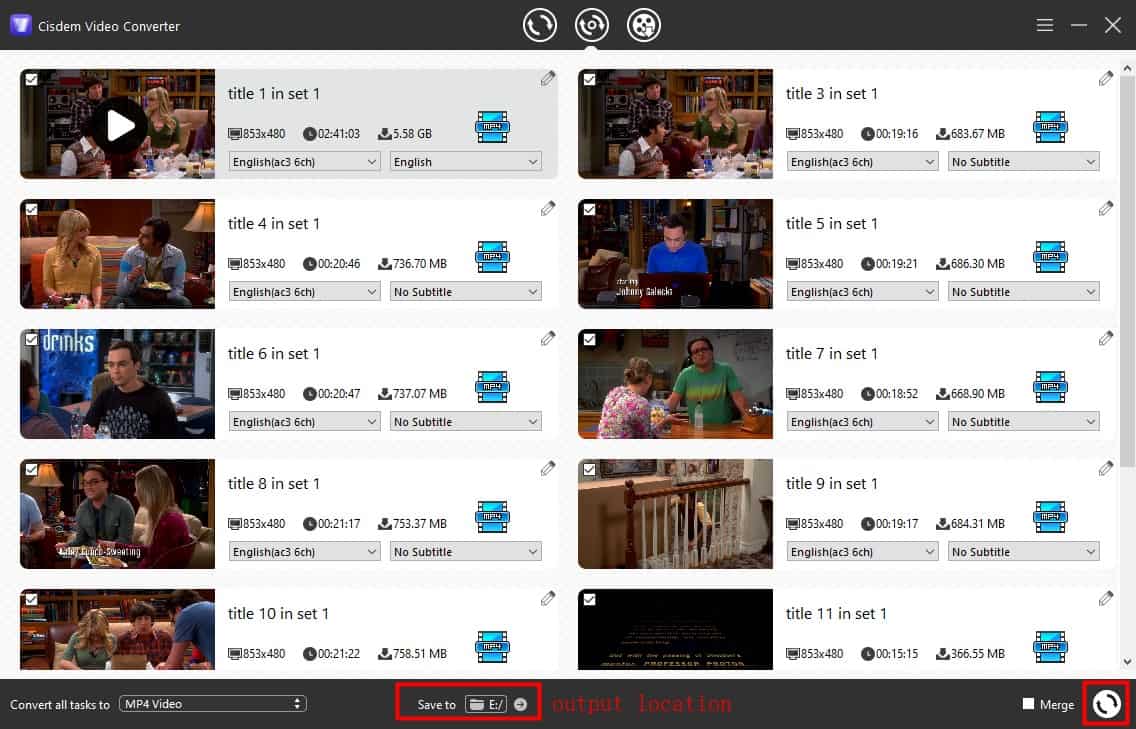The height and width of the screenshot is (729, 1136).
Task: Click the MP4 format badge on title 3
Action: pyautogui.click(x=1051, y=126)
